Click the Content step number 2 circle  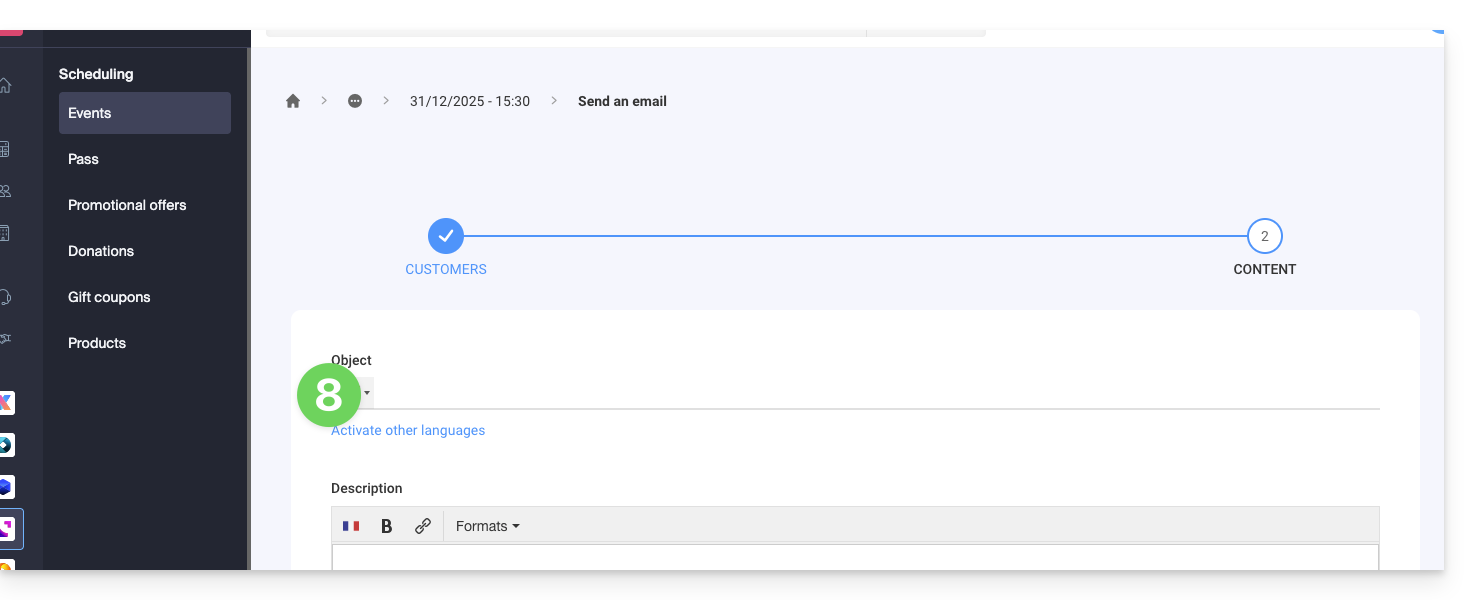(1265, 236)
